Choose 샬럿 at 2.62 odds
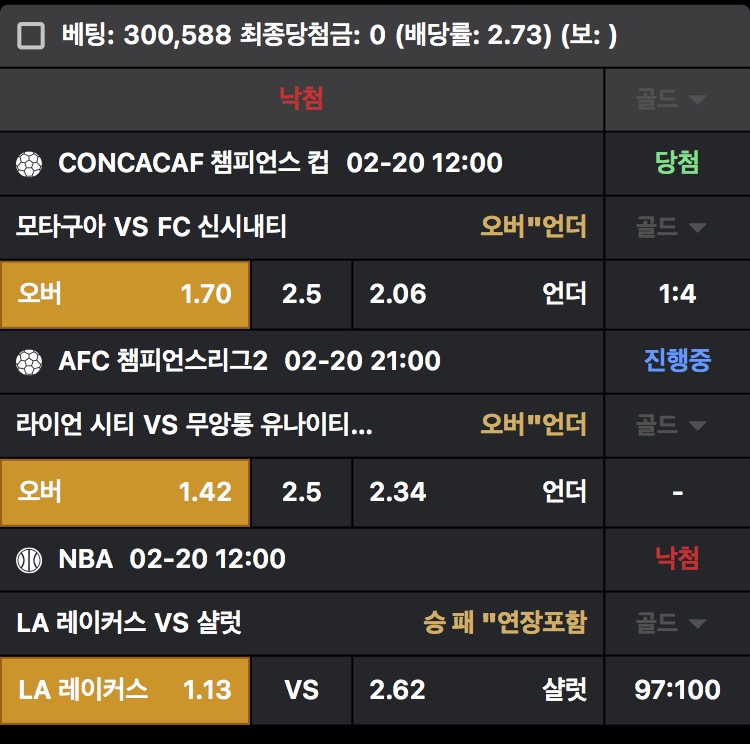This screenshot has height=744, width=750. point(478,690)
